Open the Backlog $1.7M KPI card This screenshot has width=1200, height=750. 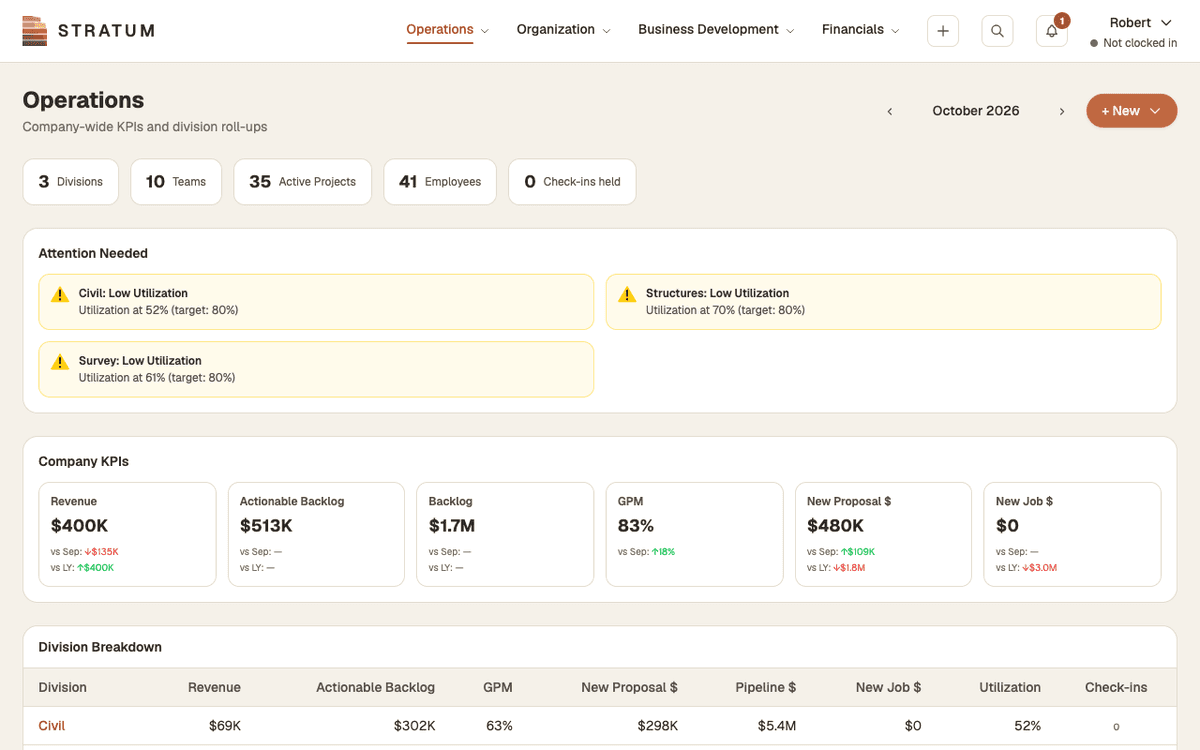(505, 534)
